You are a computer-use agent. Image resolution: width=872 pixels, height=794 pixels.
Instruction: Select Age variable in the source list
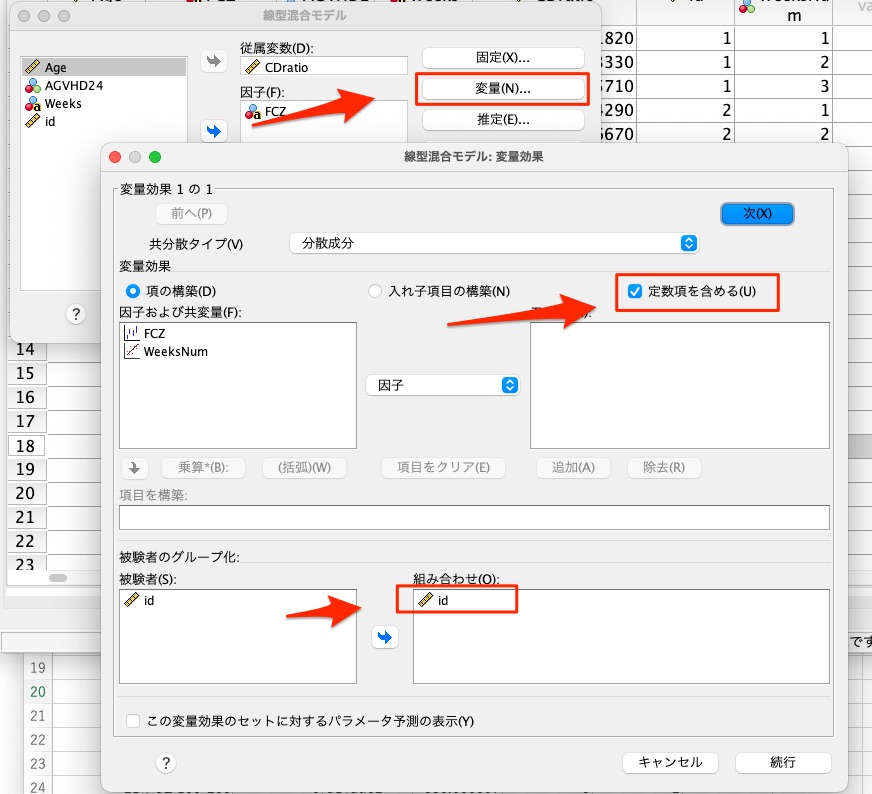[x=55, y=68]
